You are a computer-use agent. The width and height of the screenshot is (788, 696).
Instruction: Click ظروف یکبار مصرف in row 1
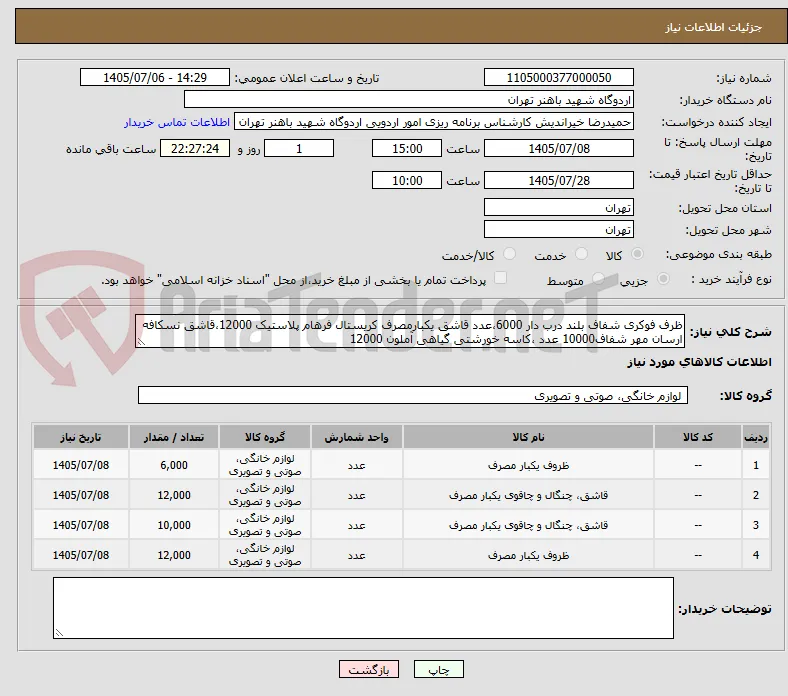tap(528, 465)
